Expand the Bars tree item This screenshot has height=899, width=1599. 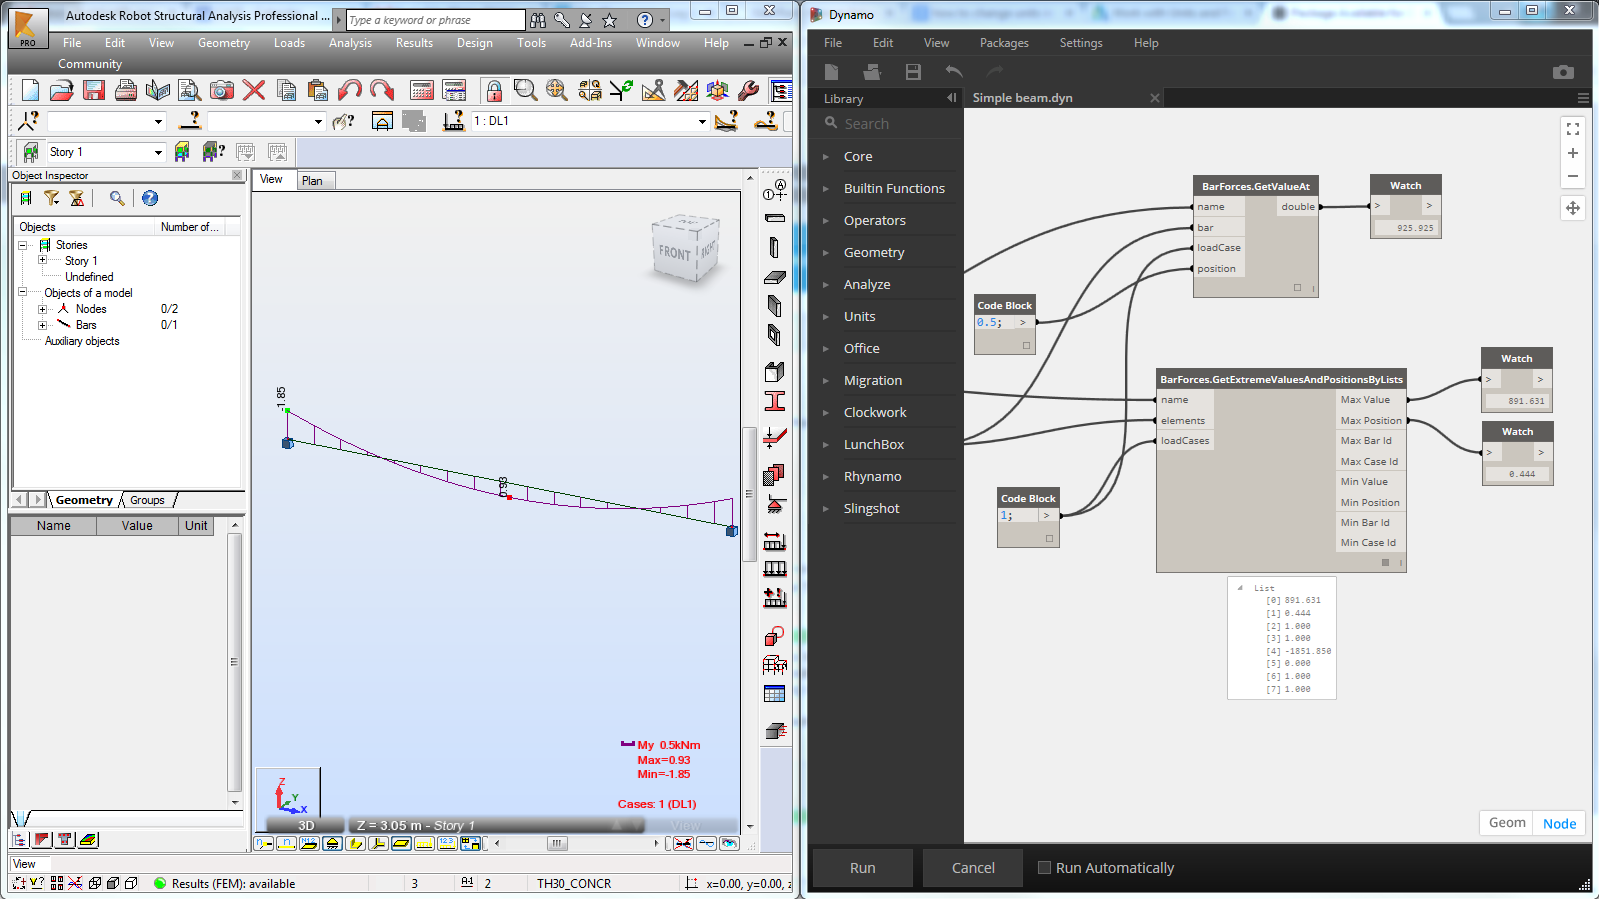(x=42, y=325)
